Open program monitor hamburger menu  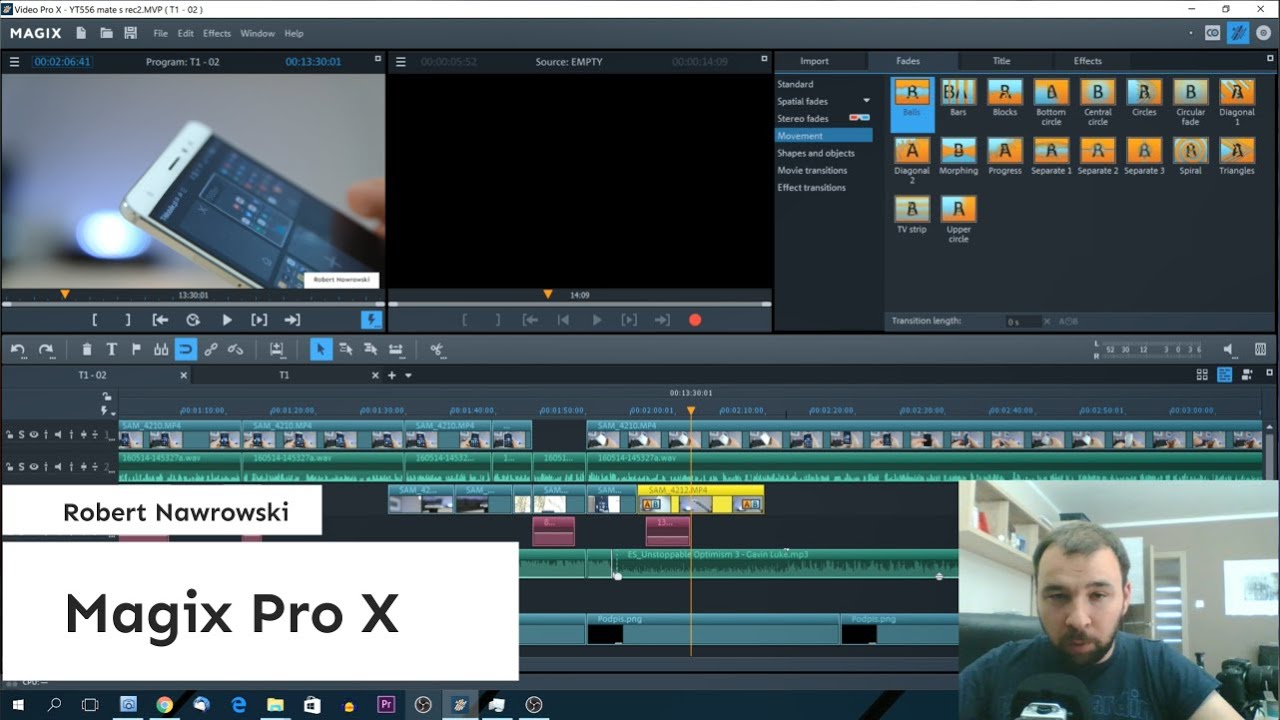(x=14, y=62)
